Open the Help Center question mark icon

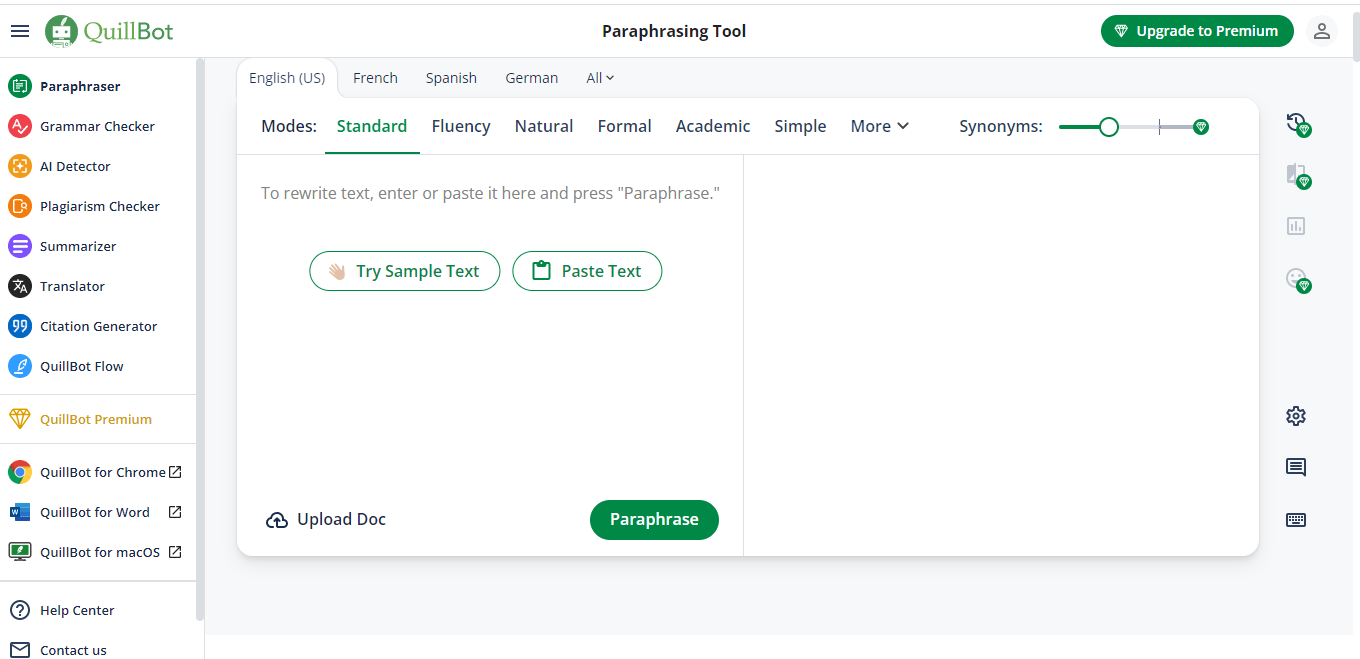[x=20, y=610]
